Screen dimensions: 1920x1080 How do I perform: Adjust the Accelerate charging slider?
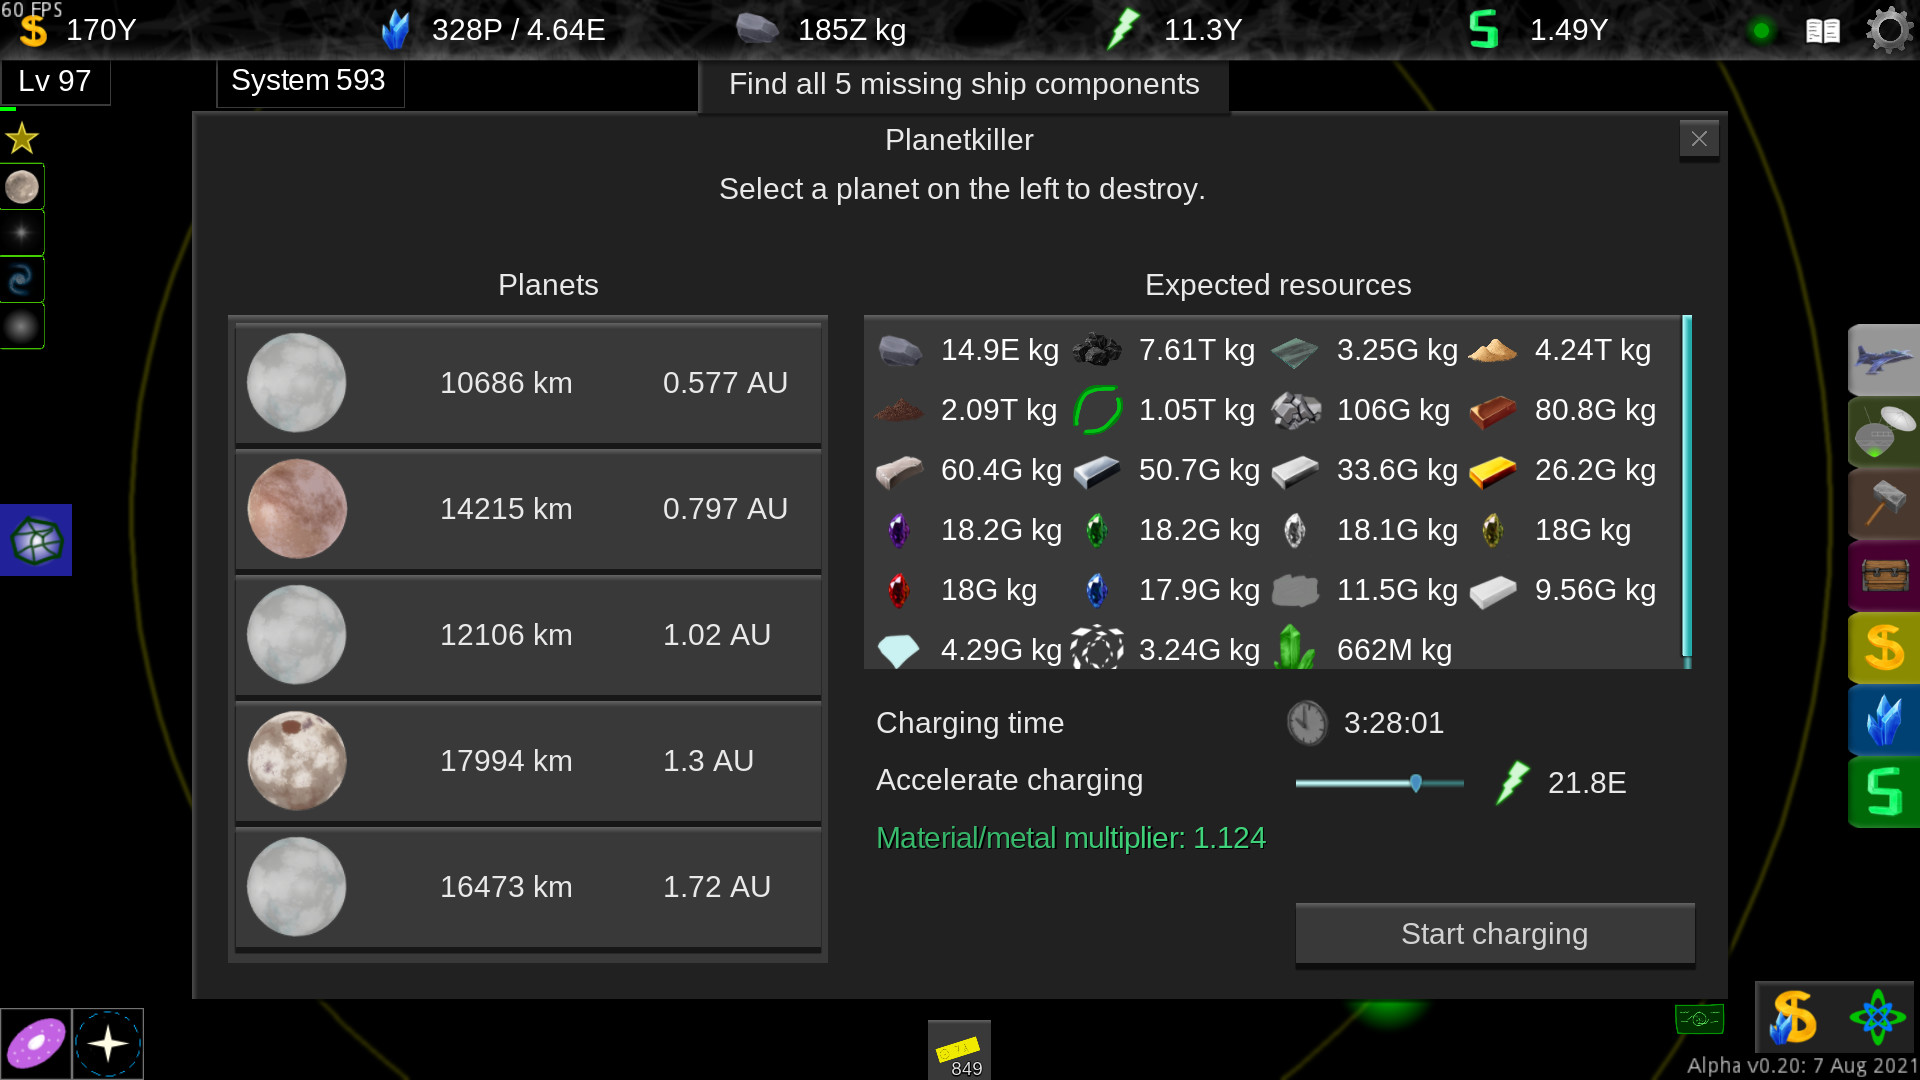[x=1416, y=784]
